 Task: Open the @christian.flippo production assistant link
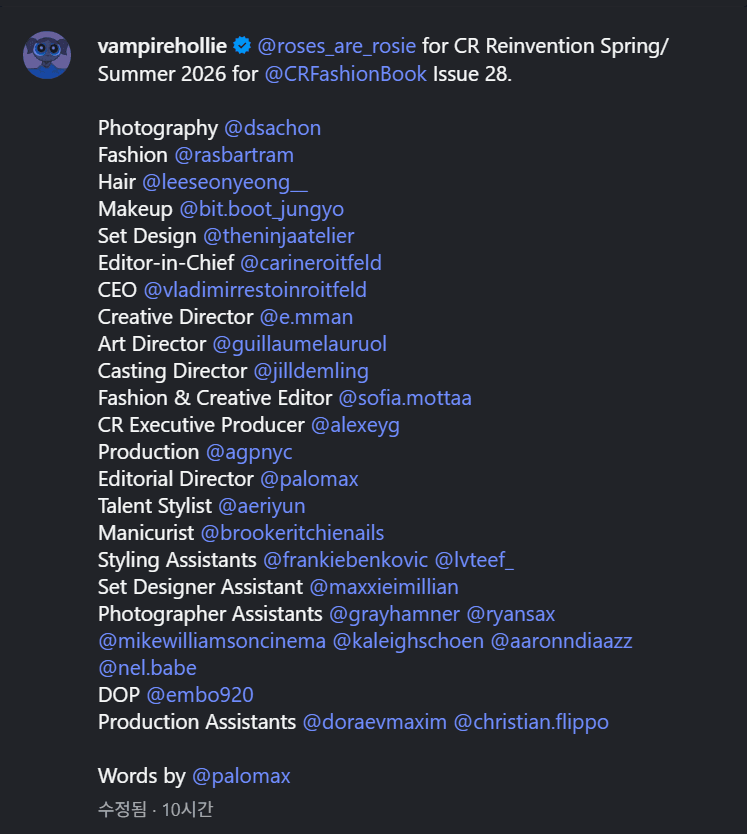tap(531, 722)
